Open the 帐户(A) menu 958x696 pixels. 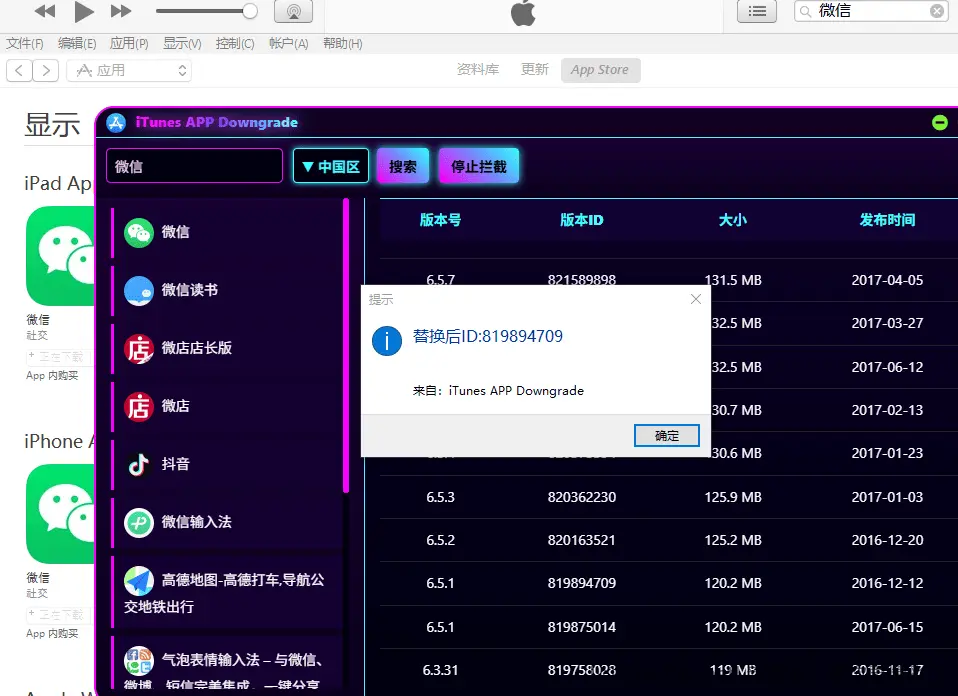coord(288,44)
